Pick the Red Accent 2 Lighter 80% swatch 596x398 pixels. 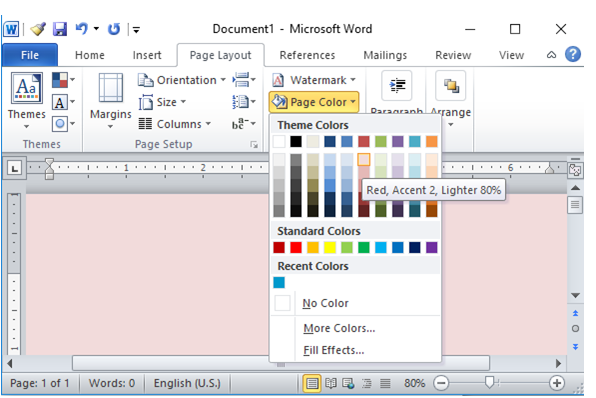click(x=363, y=159)
